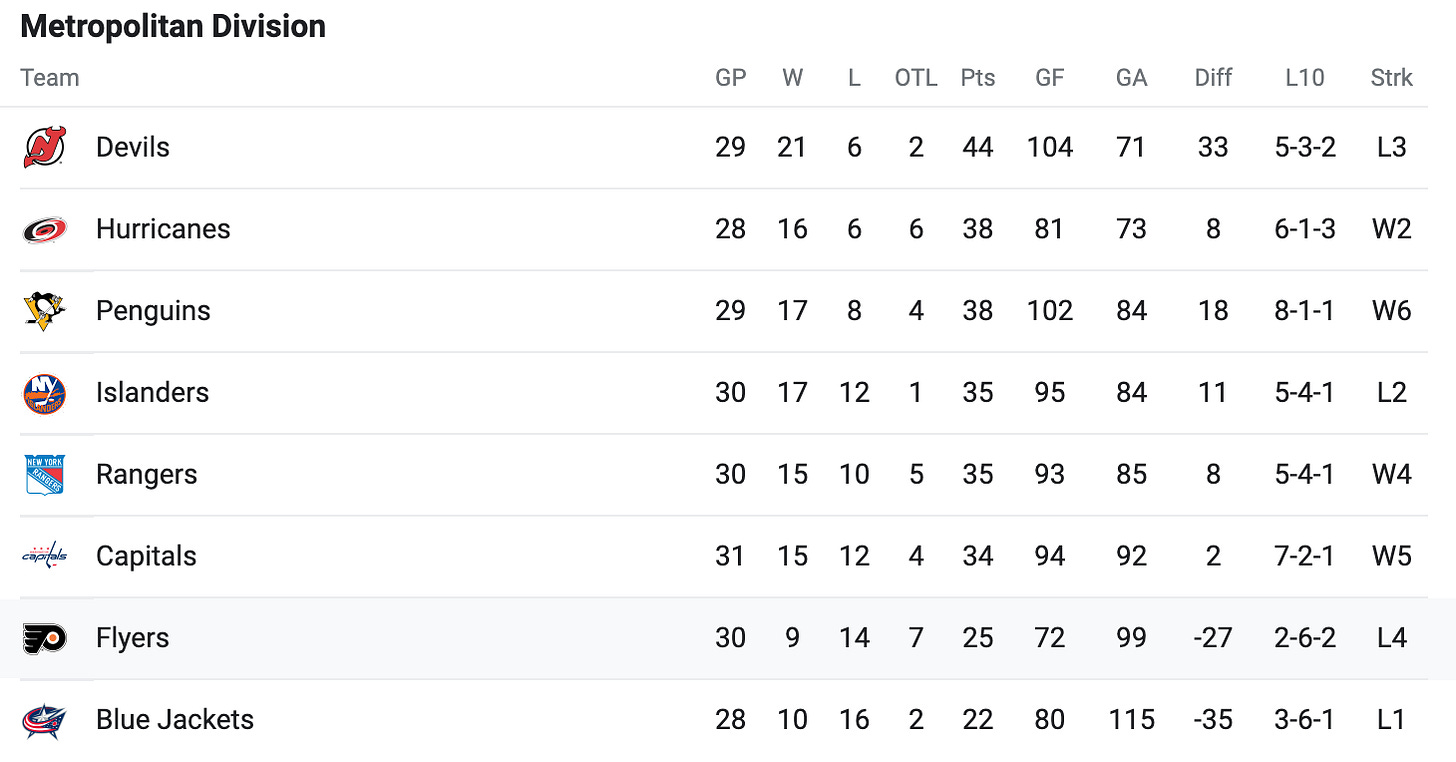Click the Carolina Hurricanes logo
The width and height of the screenshot is (1456, 762).
click(45, 229)
